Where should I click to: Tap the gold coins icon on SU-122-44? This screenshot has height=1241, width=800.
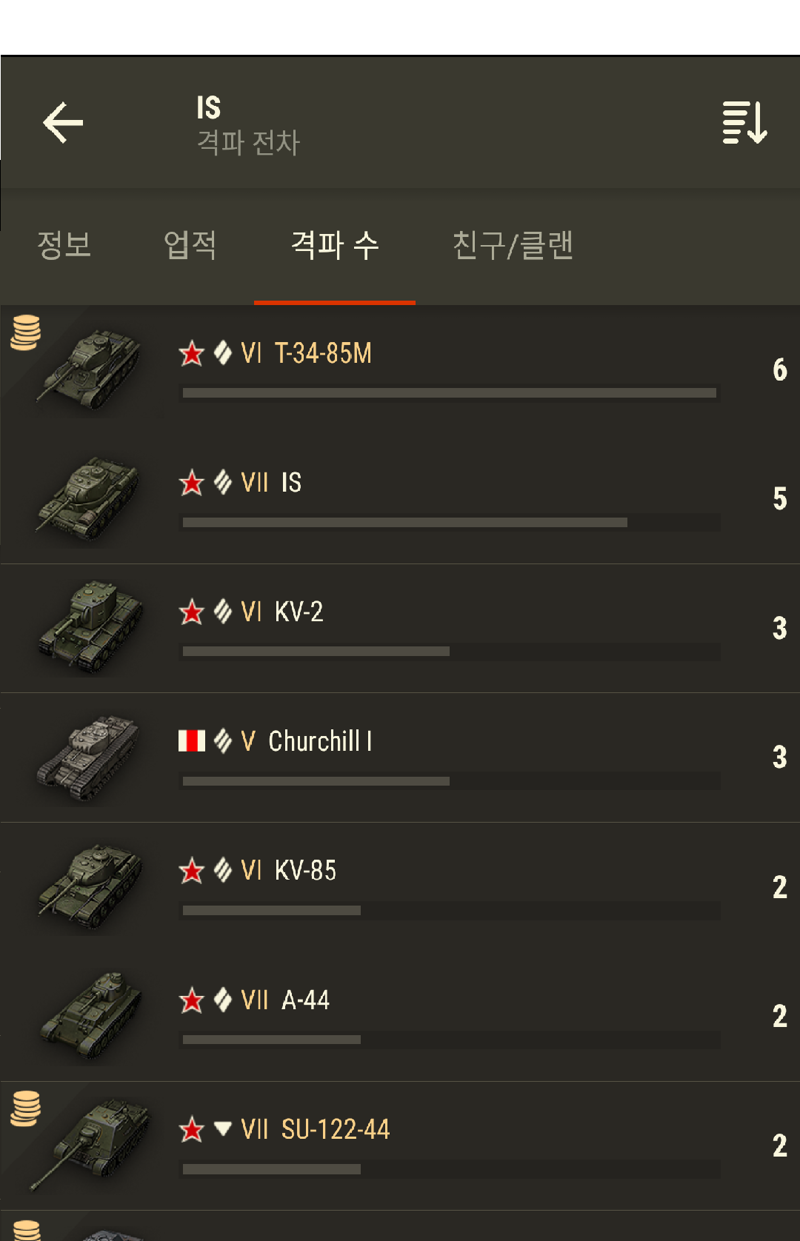(26, 1108)
